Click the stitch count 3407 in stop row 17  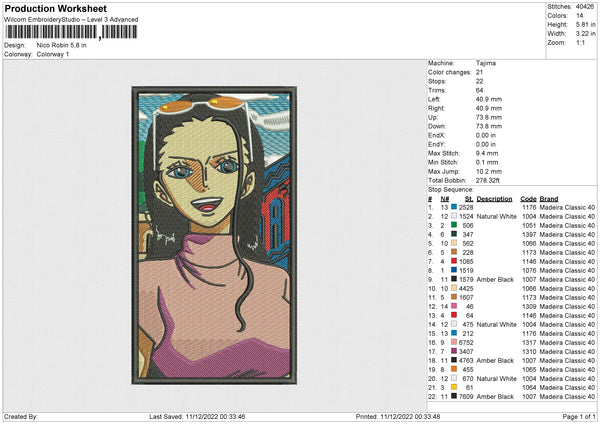click(466, 351)
